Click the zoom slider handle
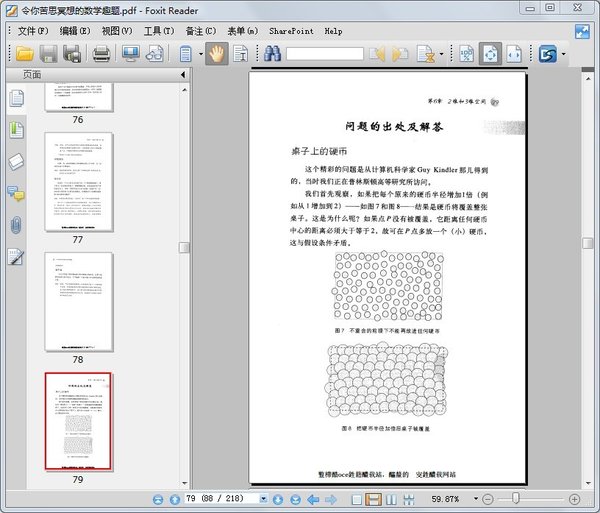 516,498
